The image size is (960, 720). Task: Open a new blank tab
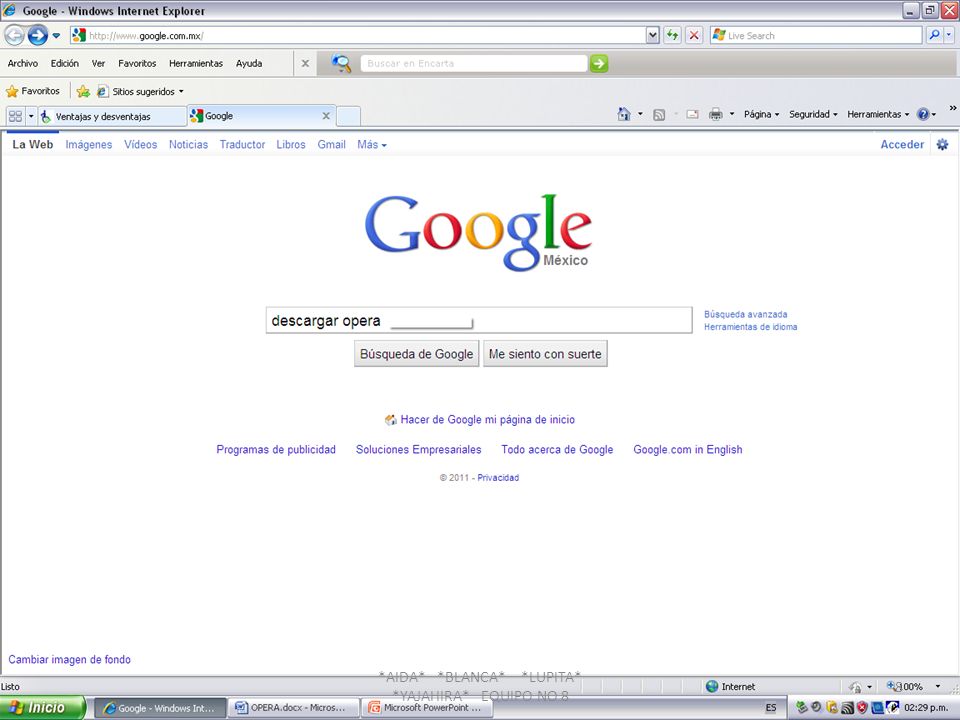click(x=348, y=116)
